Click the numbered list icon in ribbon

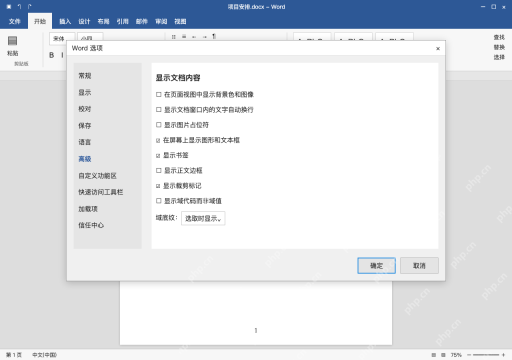click(184, 36)
